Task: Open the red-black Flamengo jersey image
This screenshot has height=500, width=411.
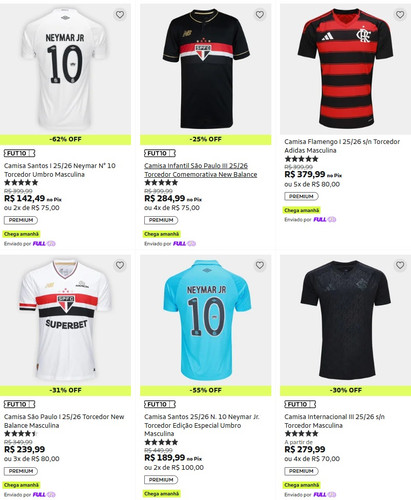Action: tap(345, 69)
